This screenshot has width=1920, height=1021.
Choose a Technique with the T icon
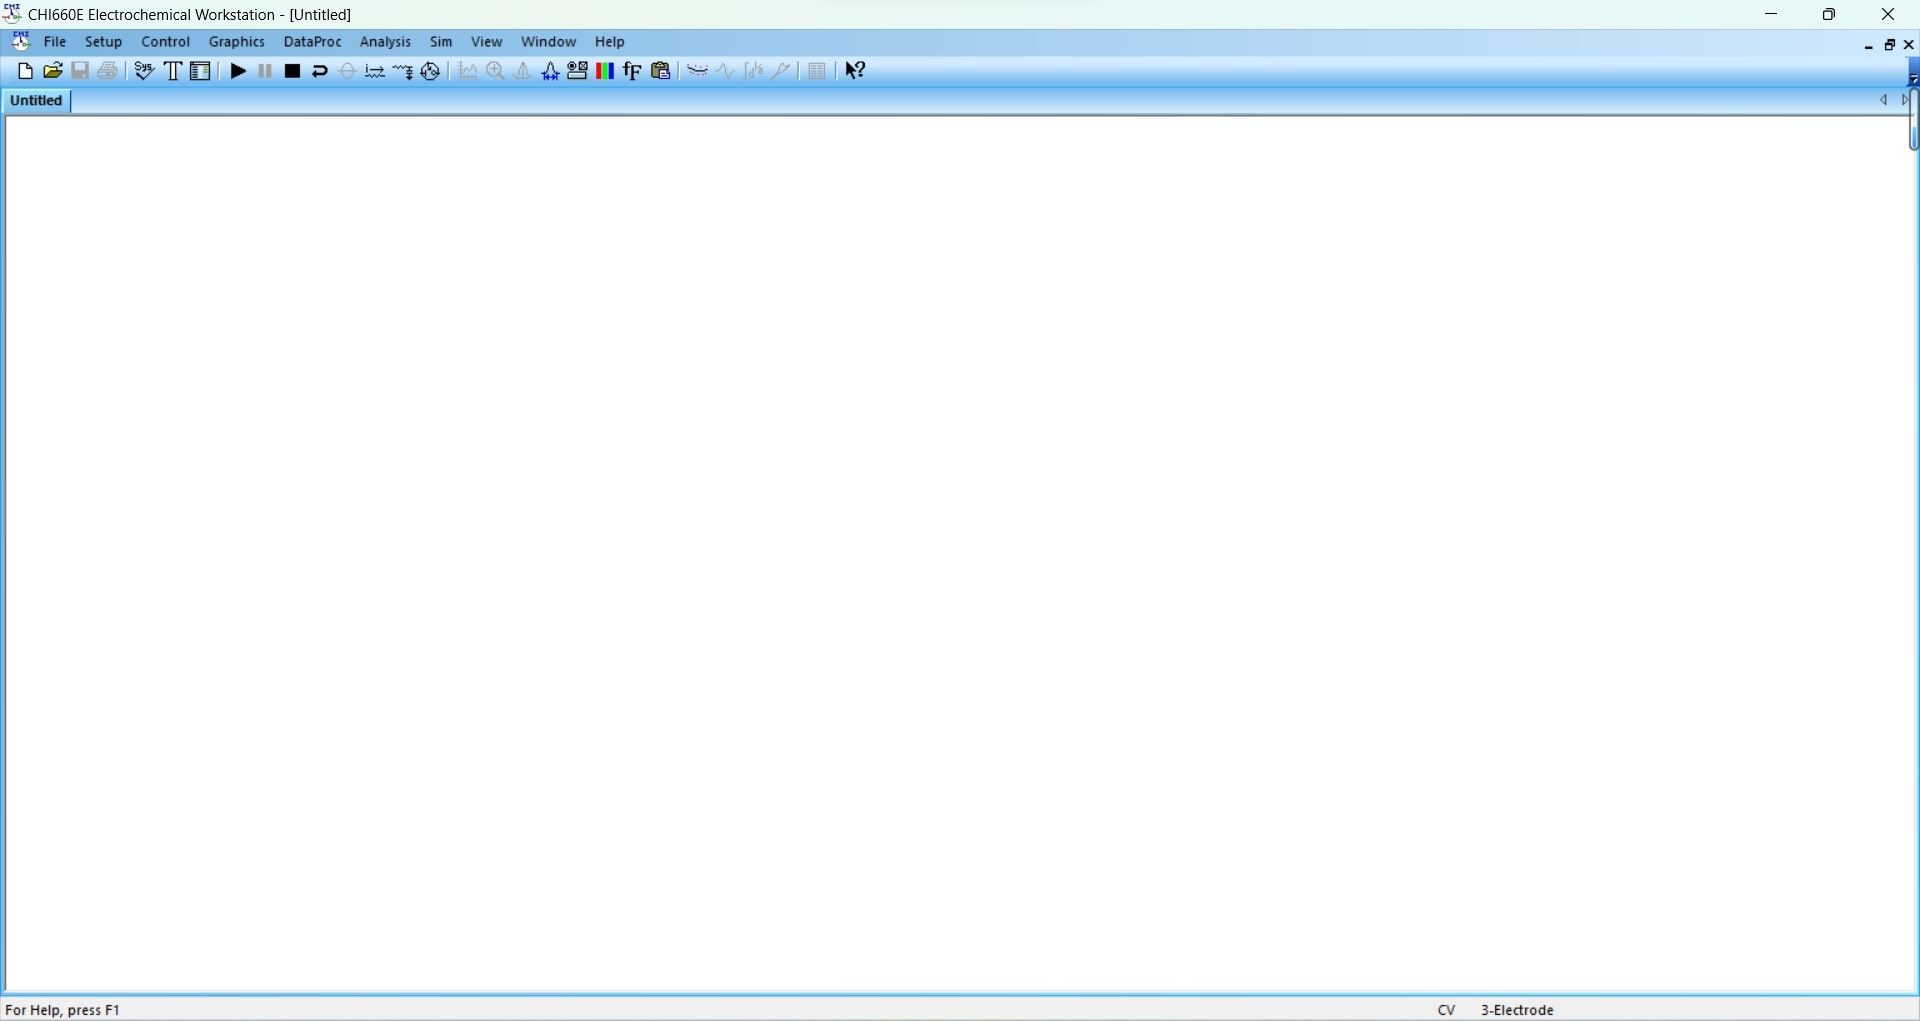coord(173,71)
